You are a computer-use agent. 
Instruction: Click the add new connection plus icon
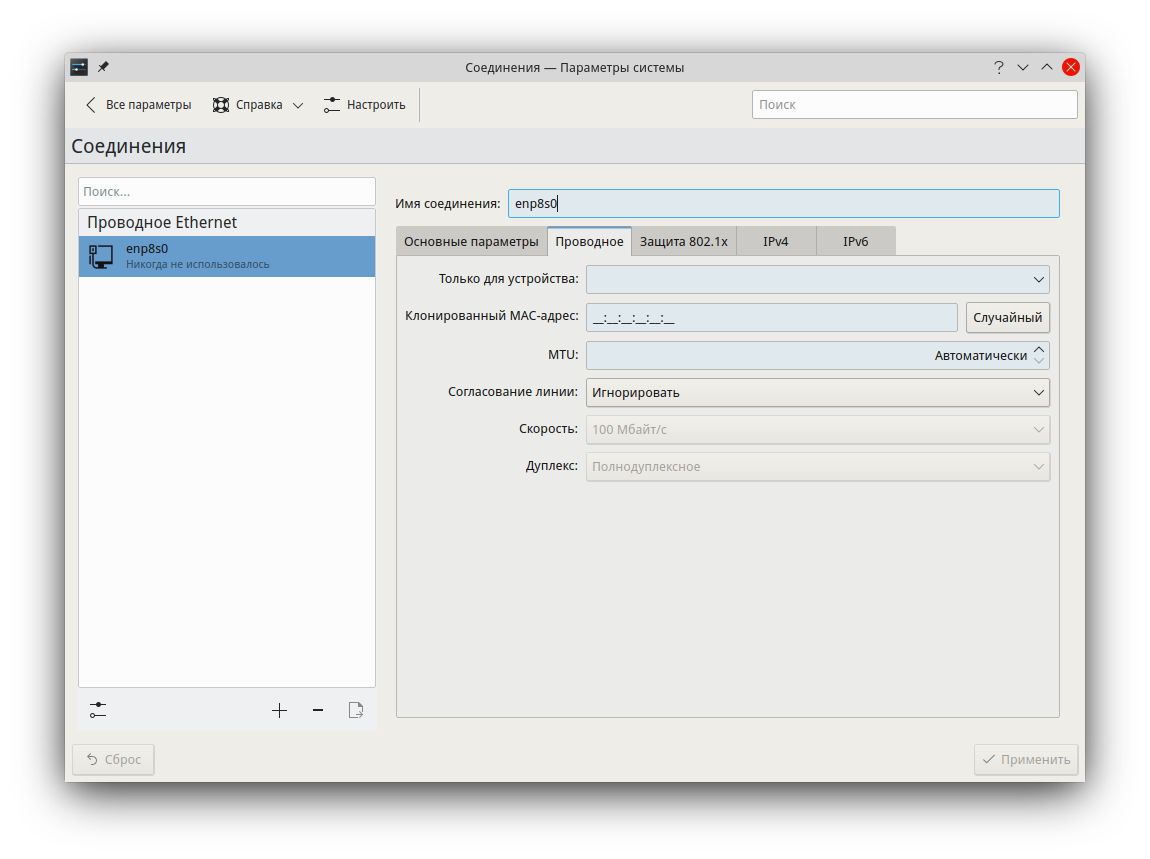[x=279, y=710]
